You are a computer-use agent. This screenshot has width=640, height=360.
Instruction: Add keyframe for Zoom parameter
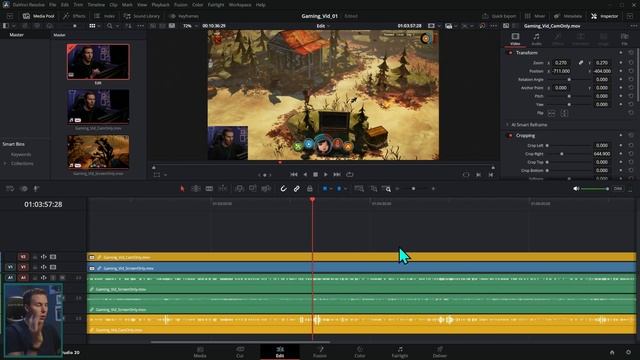[x=621, y=62]
